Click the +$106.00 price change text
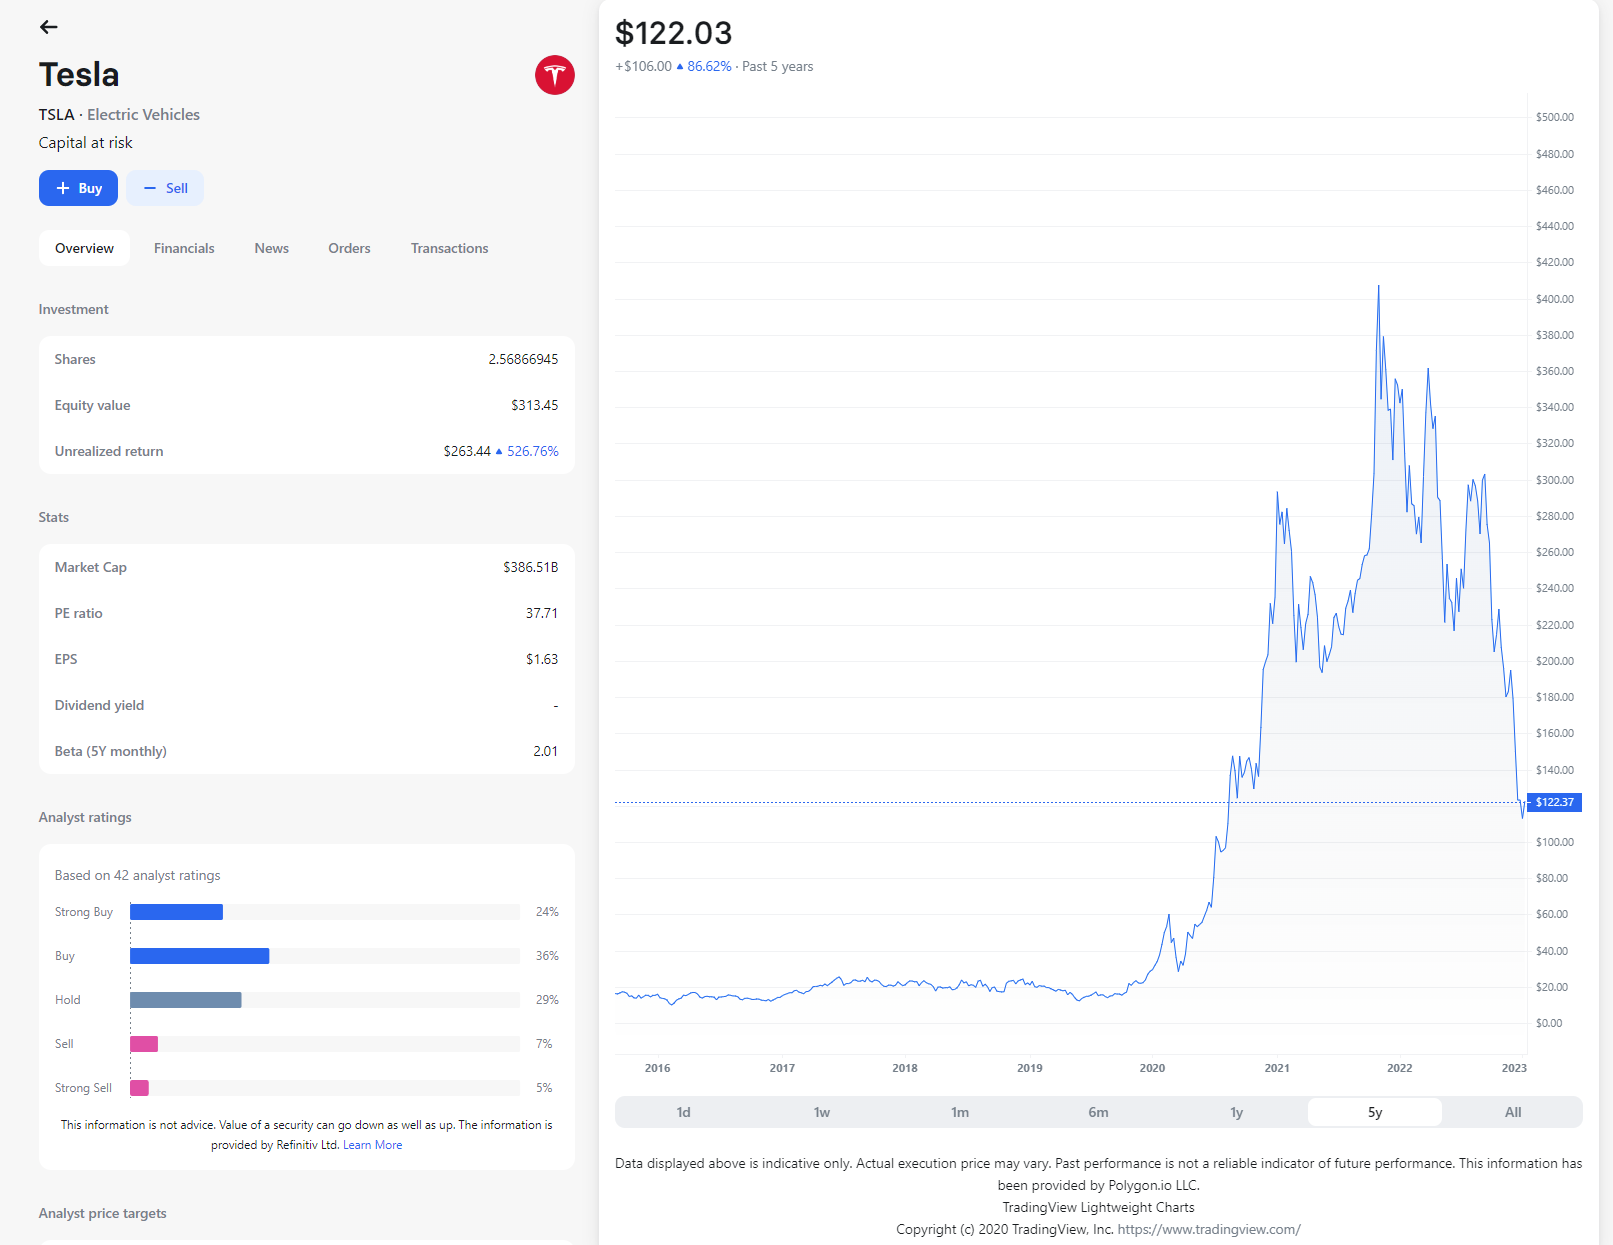The width and height of the screenshot is (1613, 1245). click(643, 66)
